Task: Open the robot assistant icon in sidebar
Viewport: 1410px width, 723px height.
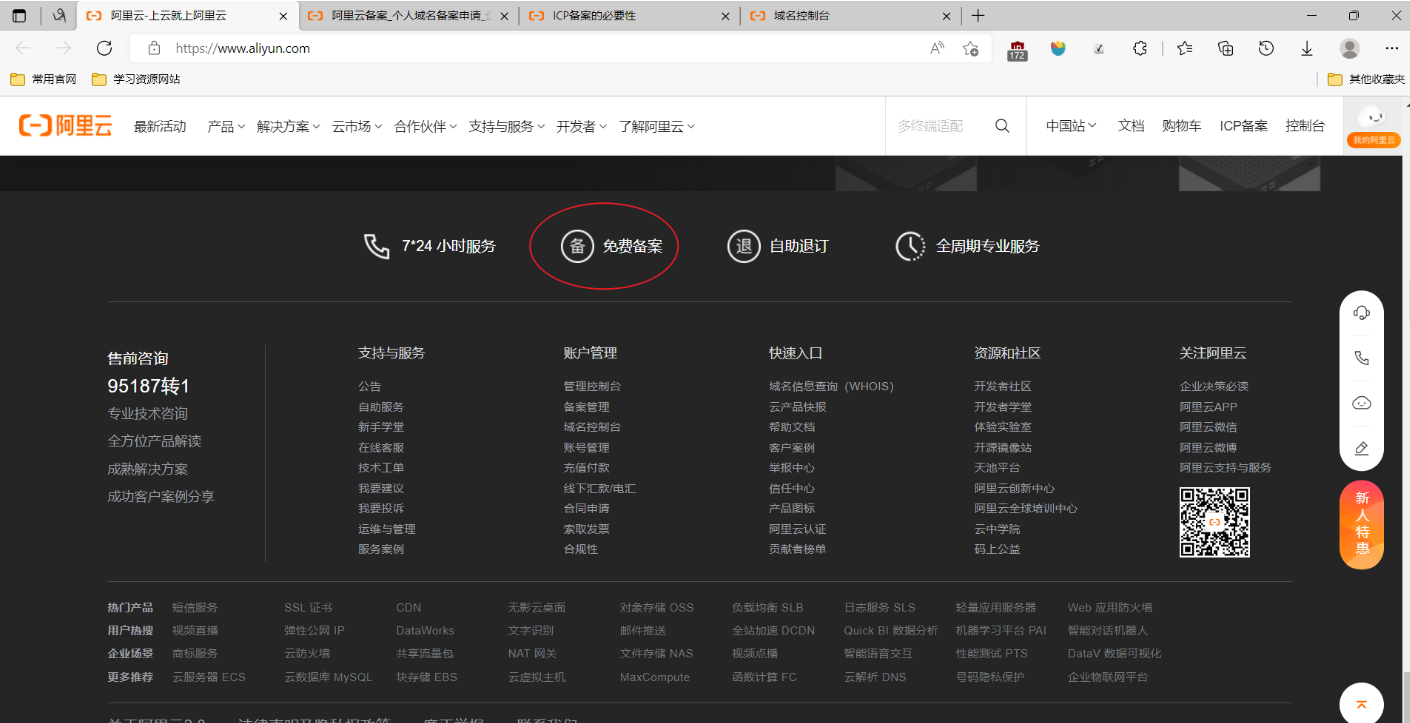Action: (x=1361, y=403)
